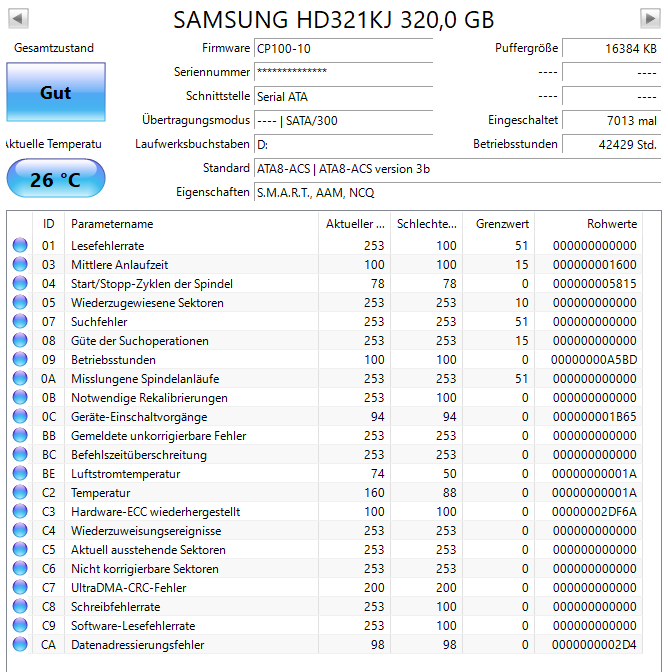Click the status orb for Mittlere Anlaufzeit
The image size is (668, 672).
pos(20,264)
